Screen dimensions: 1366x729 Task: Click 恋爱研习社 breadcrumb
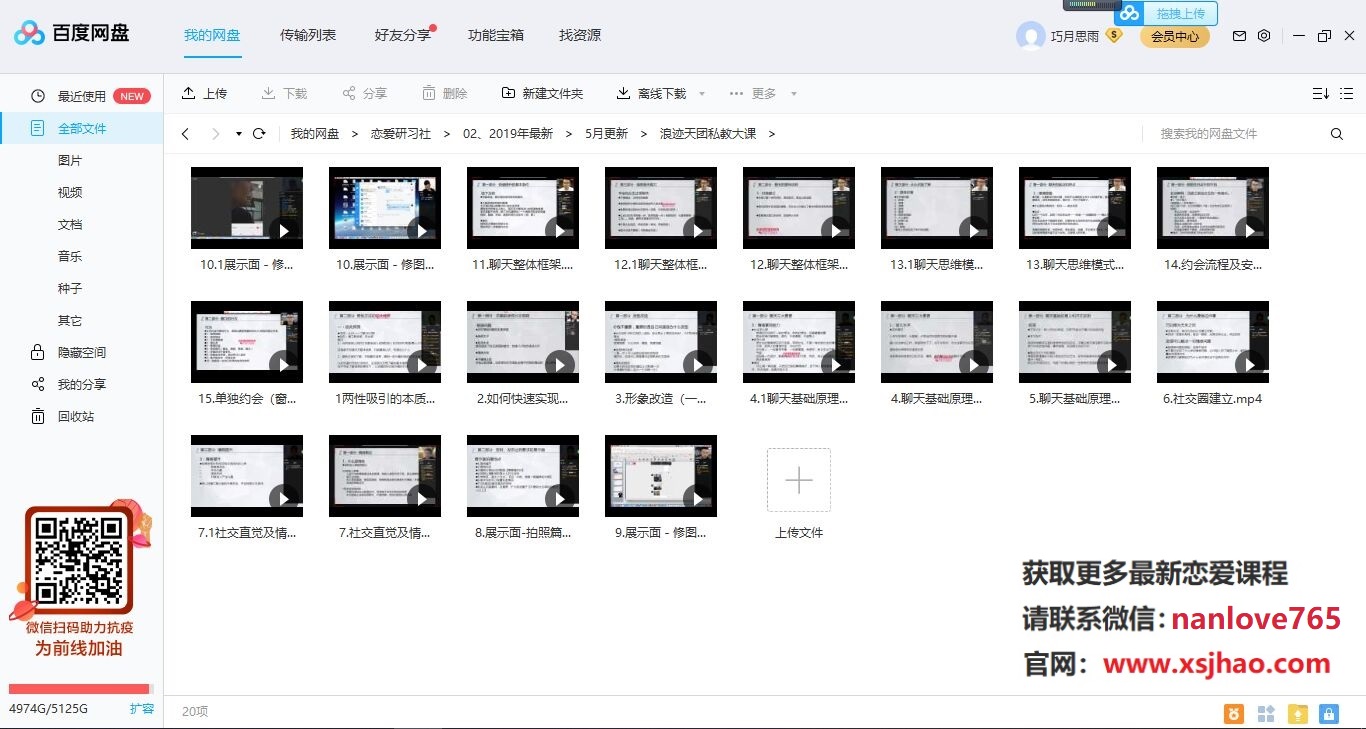coord(401,134)
